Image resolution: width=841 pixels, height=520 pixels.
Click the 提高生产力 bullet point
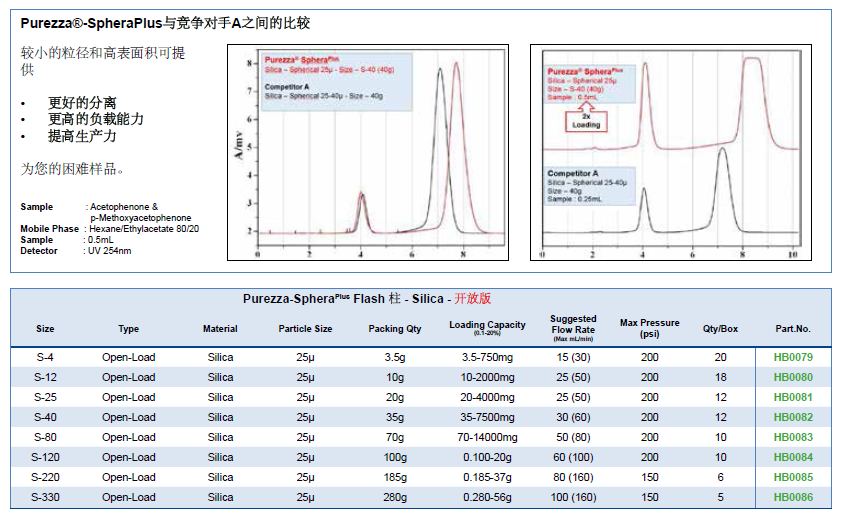82,136
